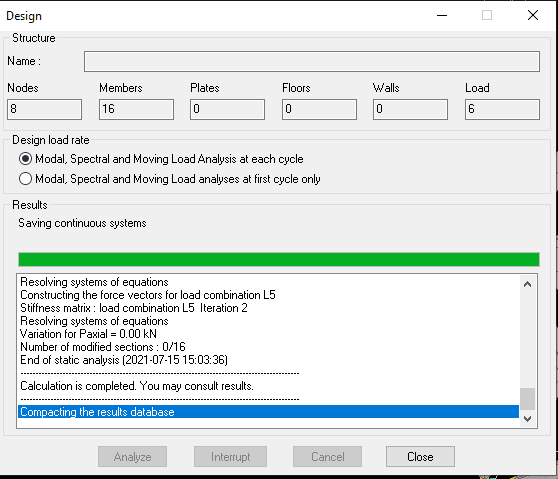Minimize the Design window
The width and height of the screenshot is (558, 479).
442,15
